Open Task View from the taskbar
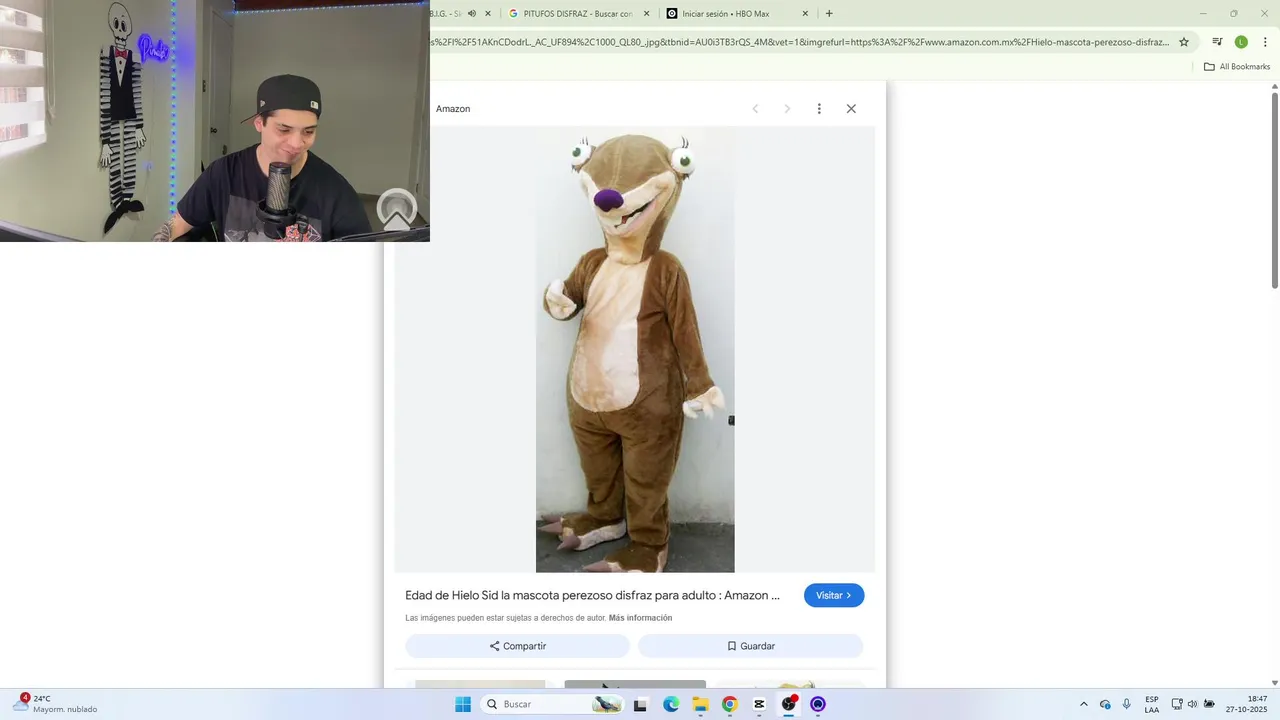1280x720 pixels. 640,704
